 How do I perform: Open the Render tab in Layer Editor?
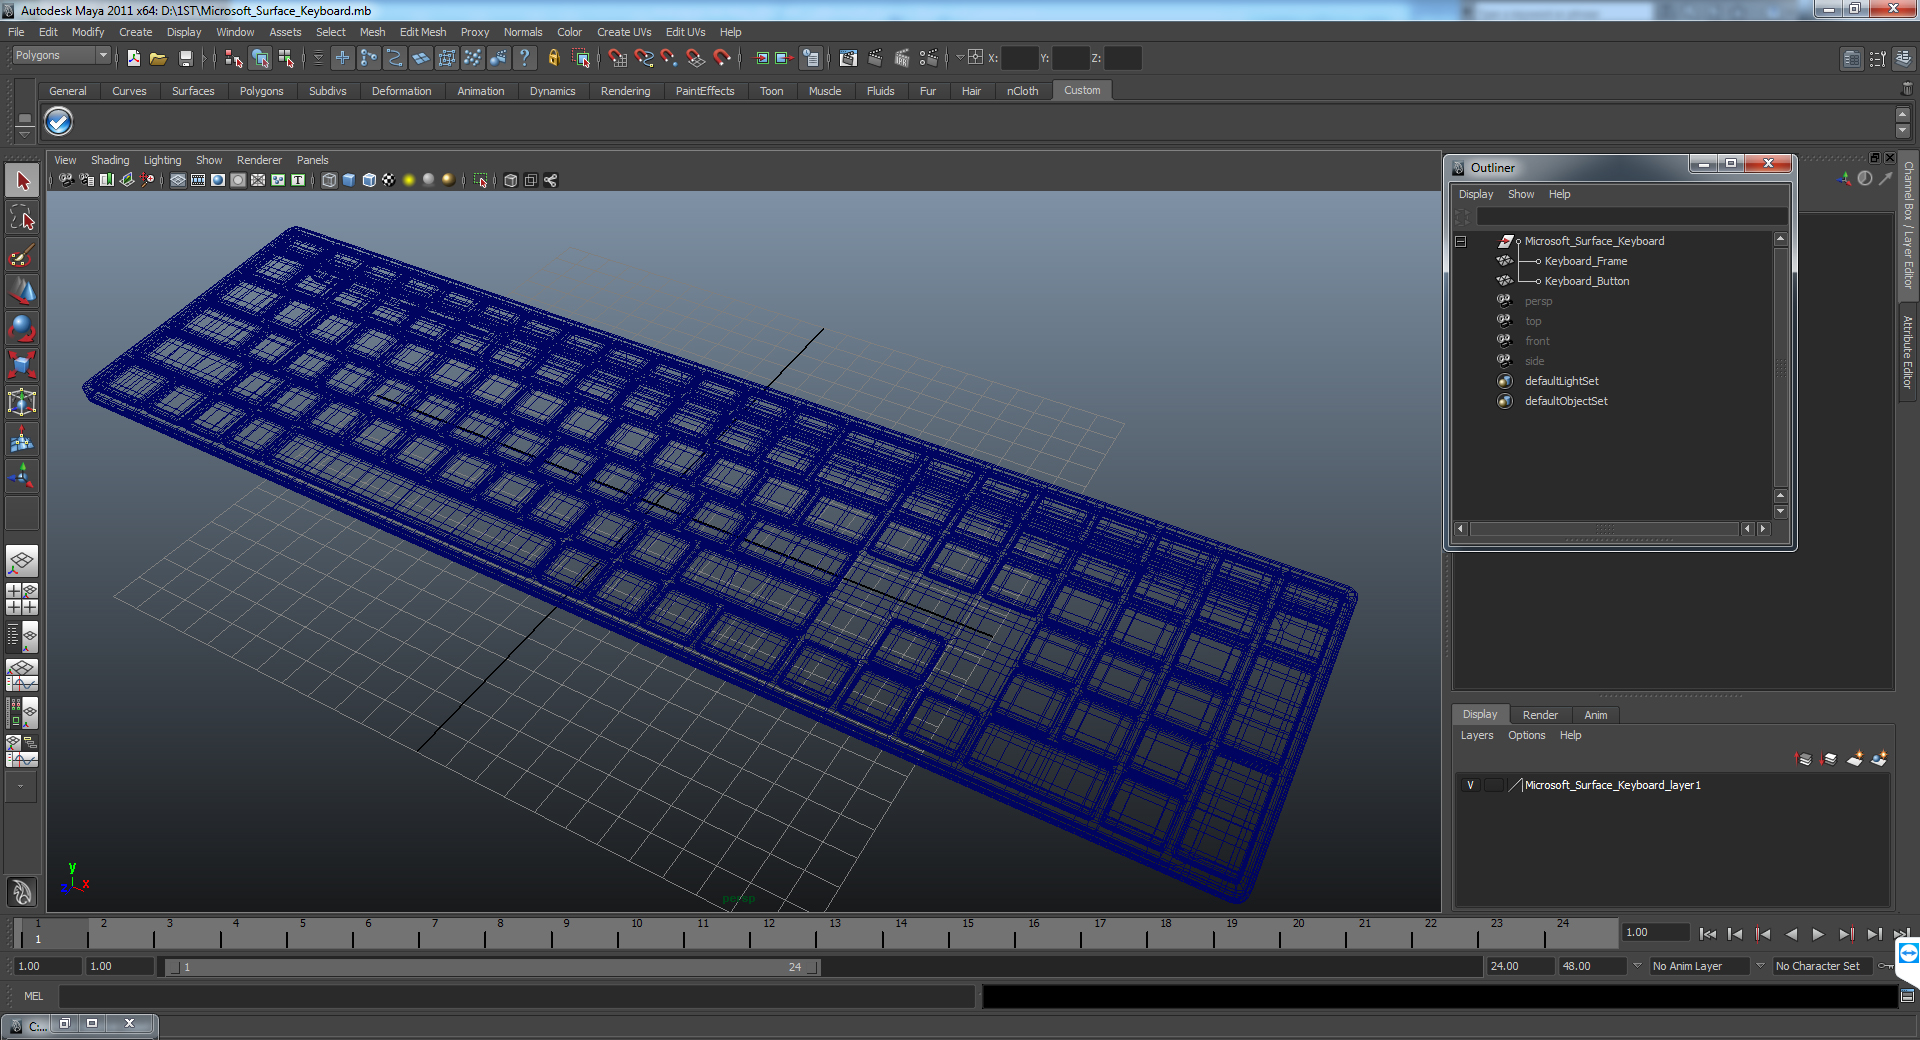tap(1540, 715)
